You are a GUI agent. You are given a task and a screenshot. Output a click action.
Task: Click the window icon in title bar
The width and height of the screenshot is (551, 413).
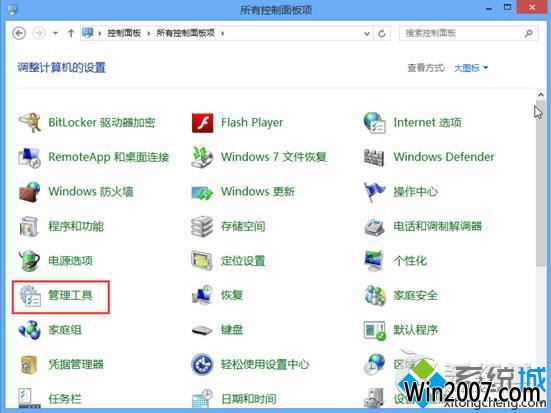pyautogui.click(x=12, y=9)
